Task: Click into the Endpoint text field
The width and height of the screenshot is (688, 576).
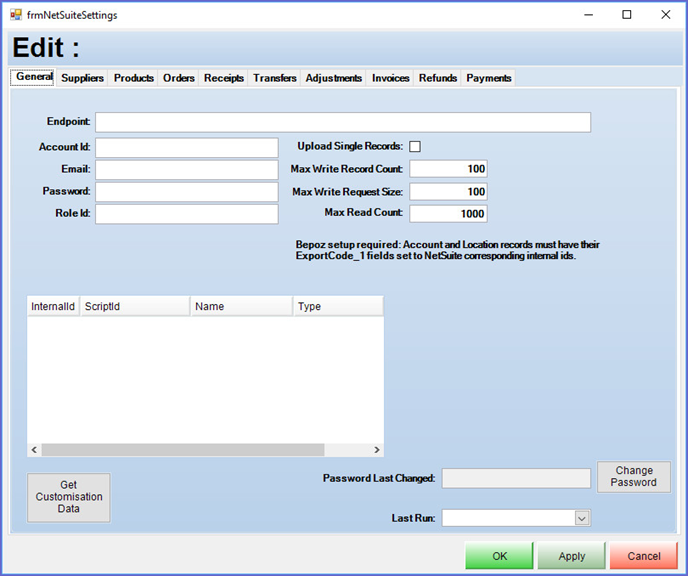Action: 343,122
